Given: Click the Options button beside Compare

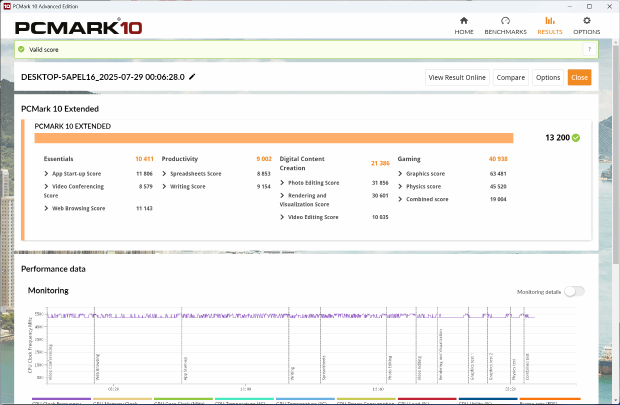Looking at the screenshot, I should click(548, 78).
